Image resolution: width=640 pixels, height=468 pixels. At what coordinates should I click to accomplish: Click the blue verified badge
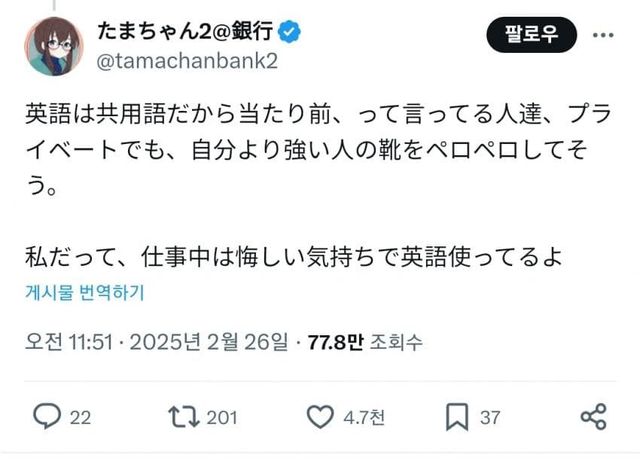click(291, 33)
